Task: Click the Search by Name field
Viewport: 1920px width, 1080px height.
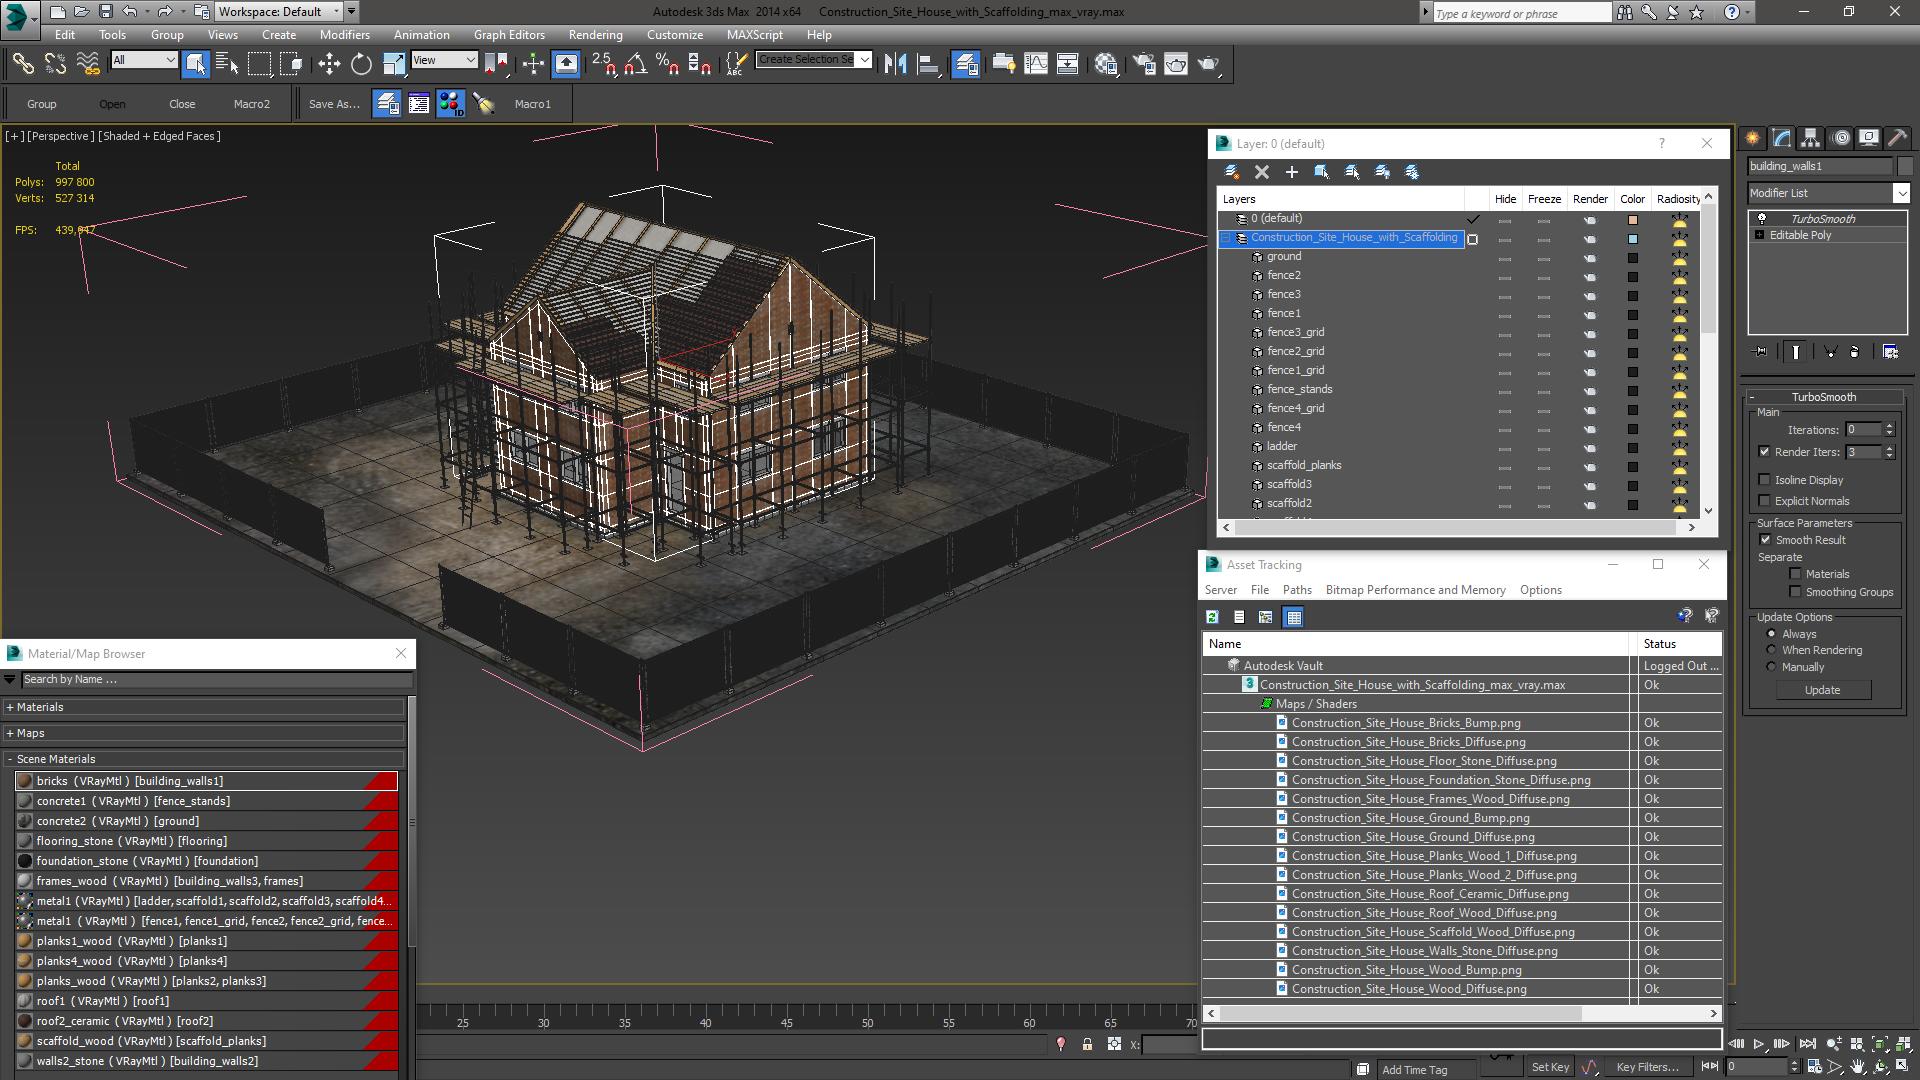Action: tap(216, 680)
